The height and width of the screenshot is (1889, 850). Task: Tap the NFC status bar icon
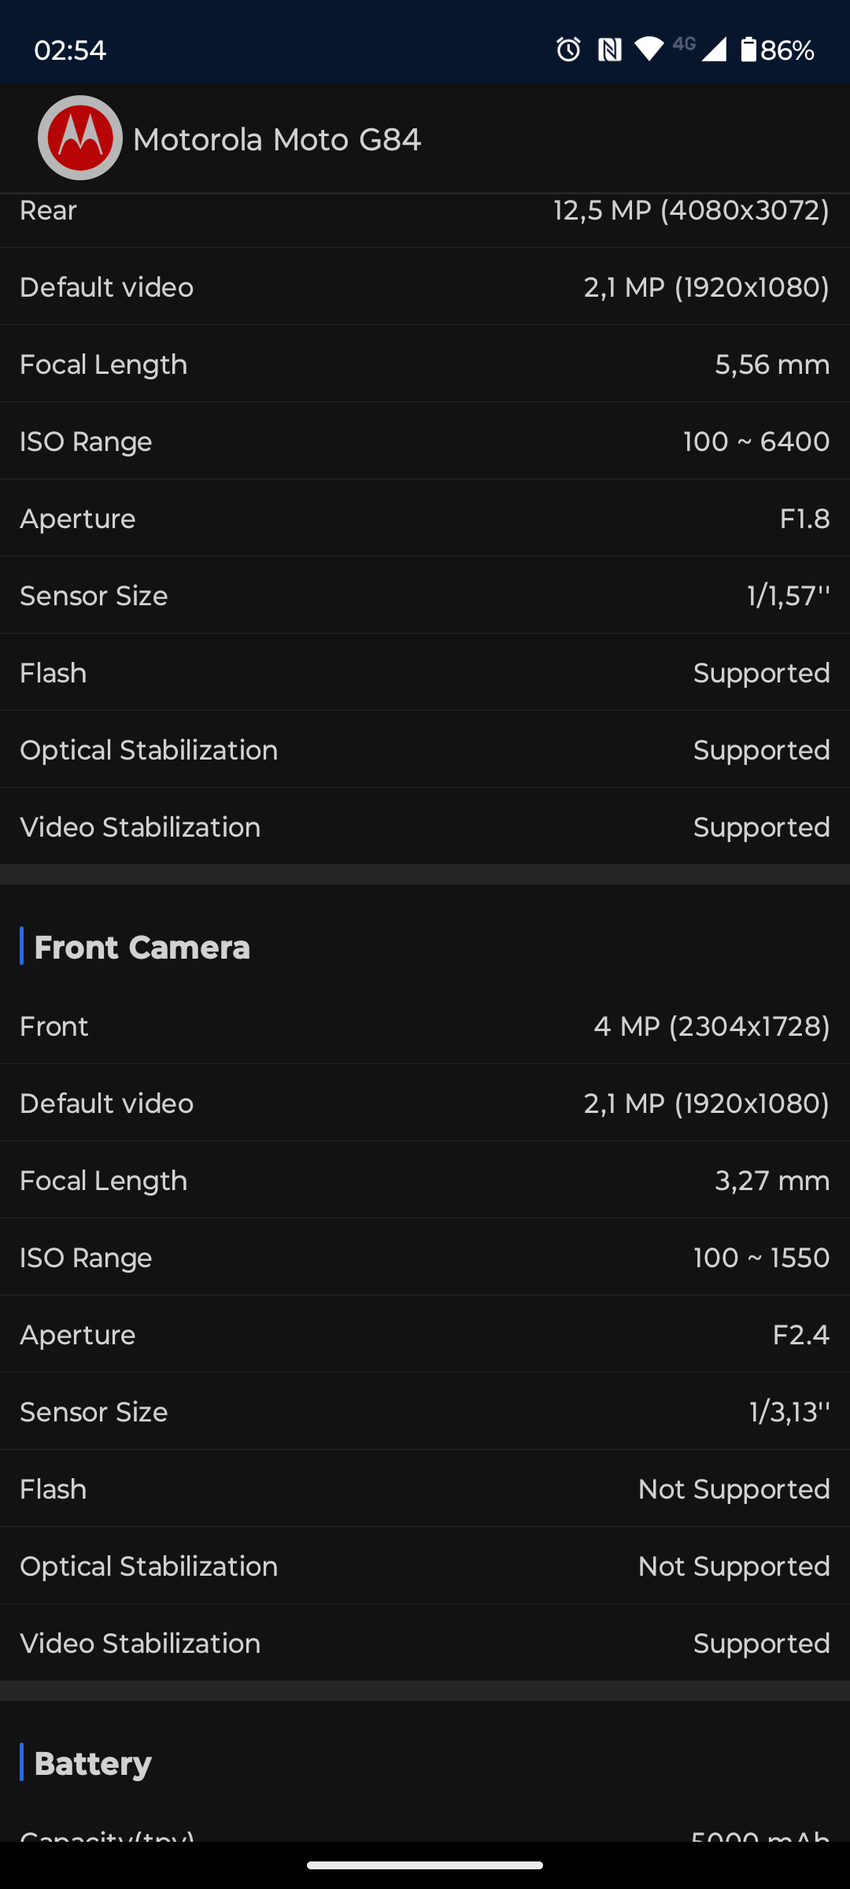click(x=609, y=49)
